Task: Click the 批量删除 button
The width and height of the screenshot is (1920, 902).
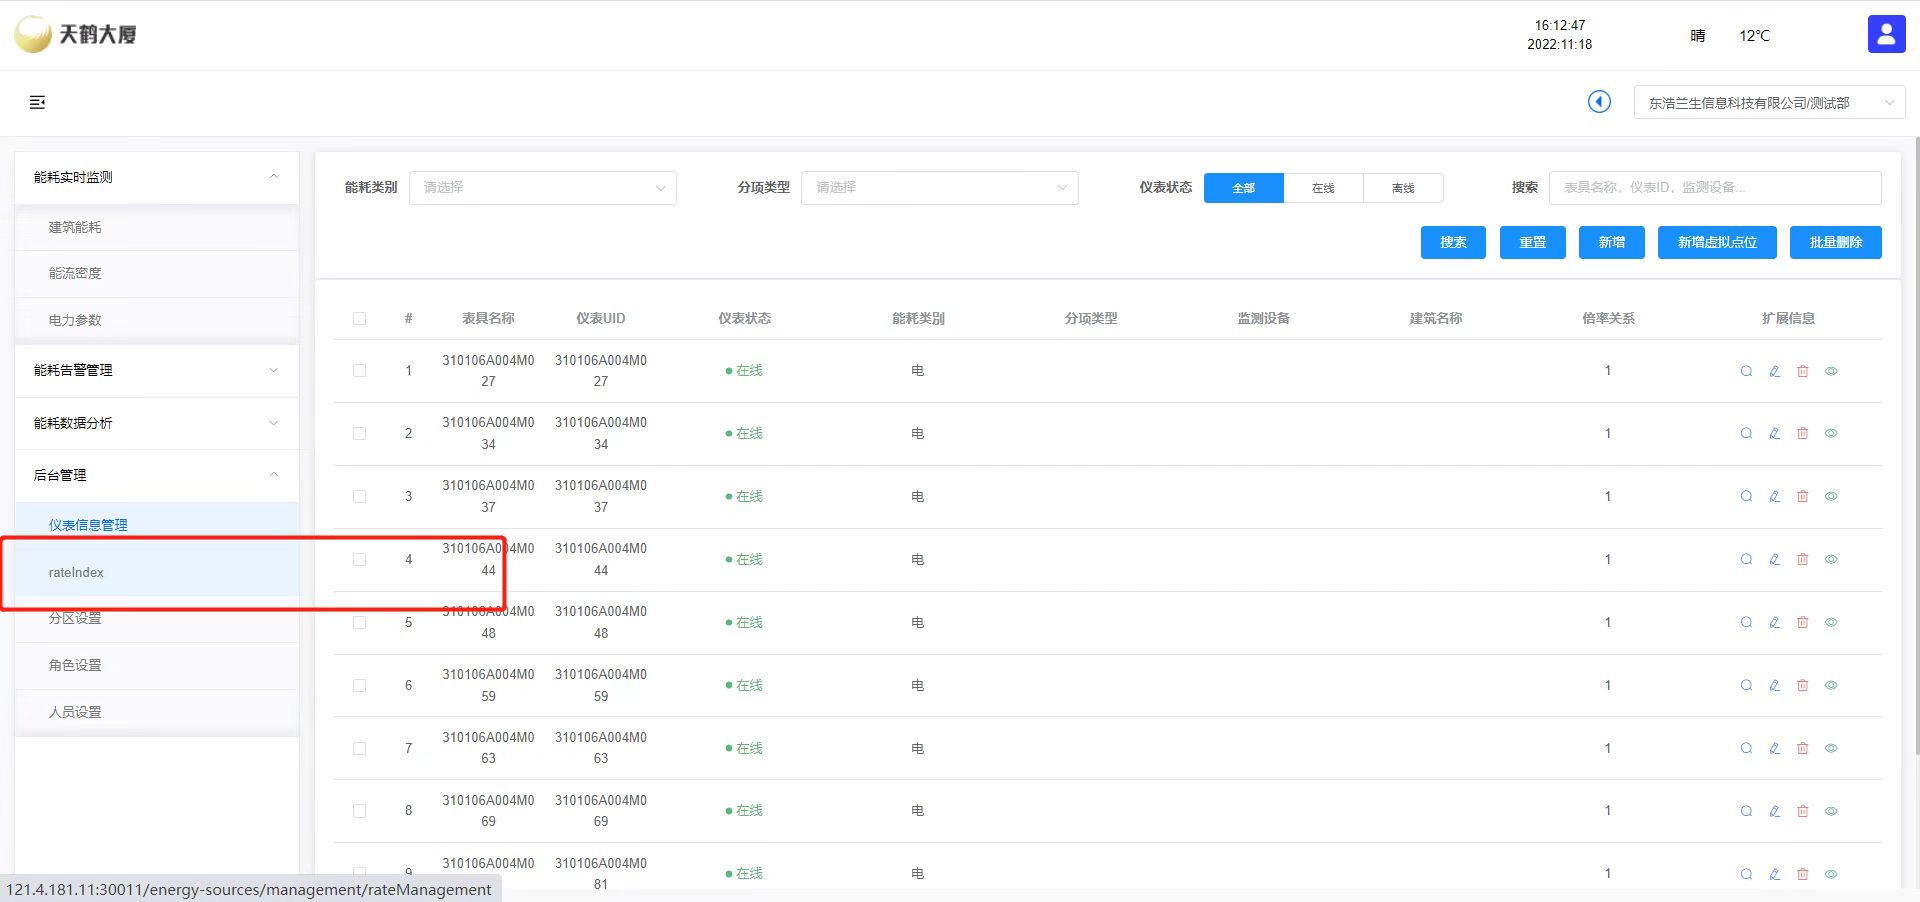Action: pos(1835,242)
